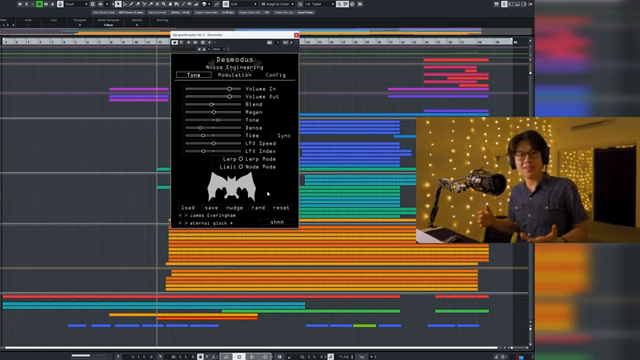Click the Time slider handle
The height and width of the screenshot is (360, 640).
pos(203,136)
